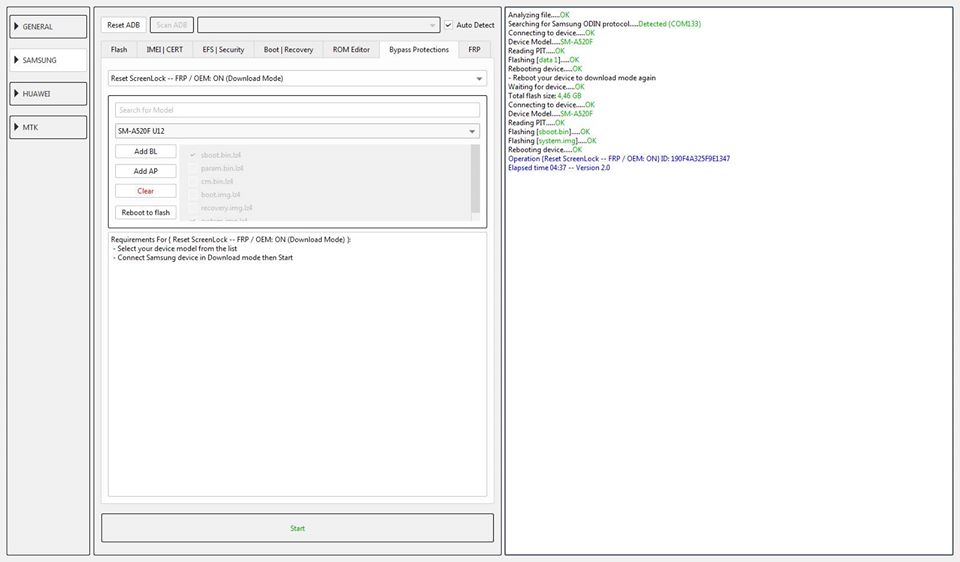Click the Scan ADB button
The width and height of the screenshot is (960, 562).
click(171, 25)
